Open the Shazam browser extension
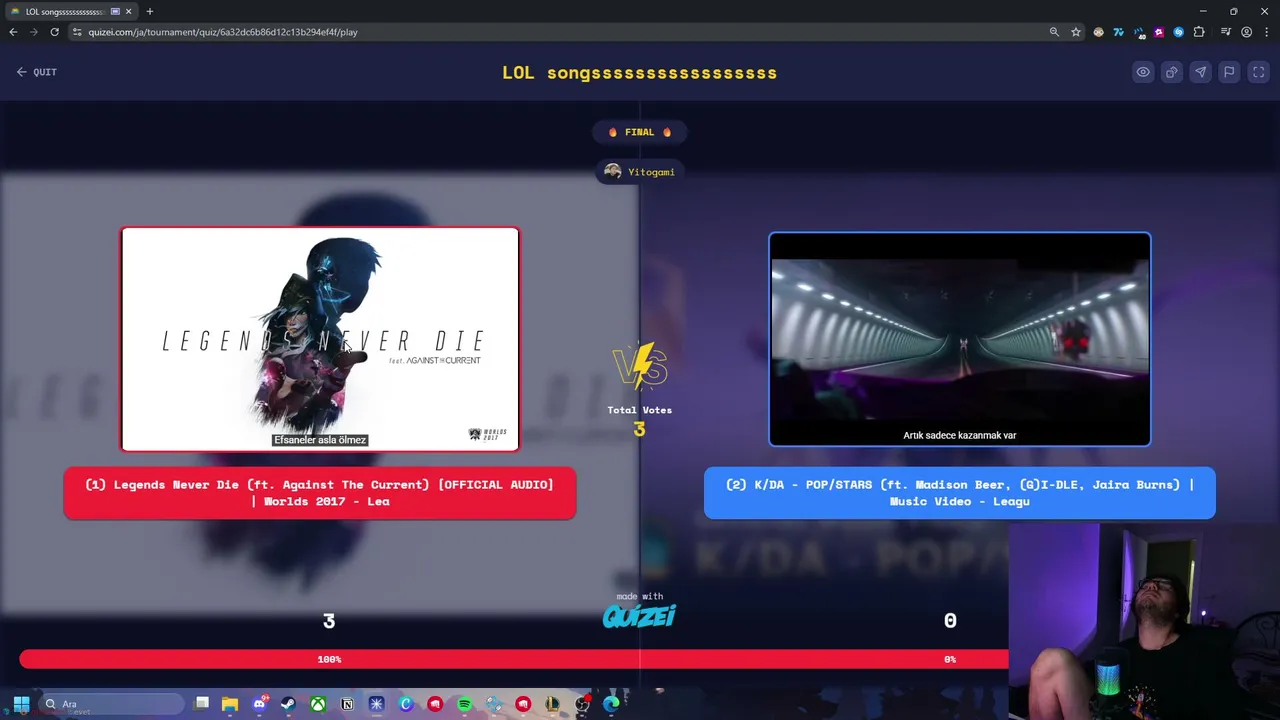The height and width of the screenshot is (720, 1280). point(1179,32)
